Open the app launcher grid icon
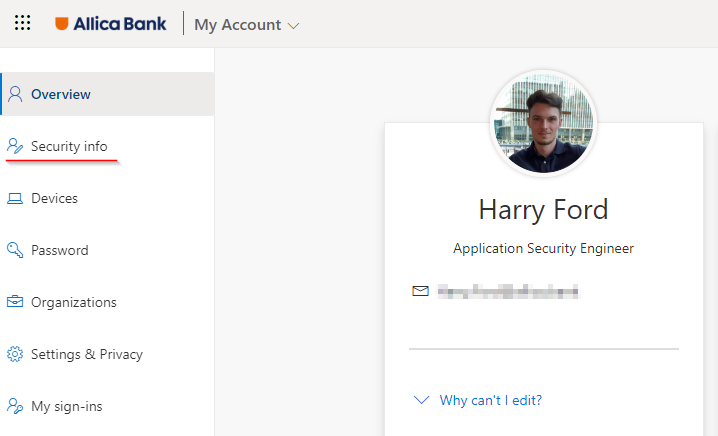Viewport: 718px width, 436px height. [x=22, y=23]
